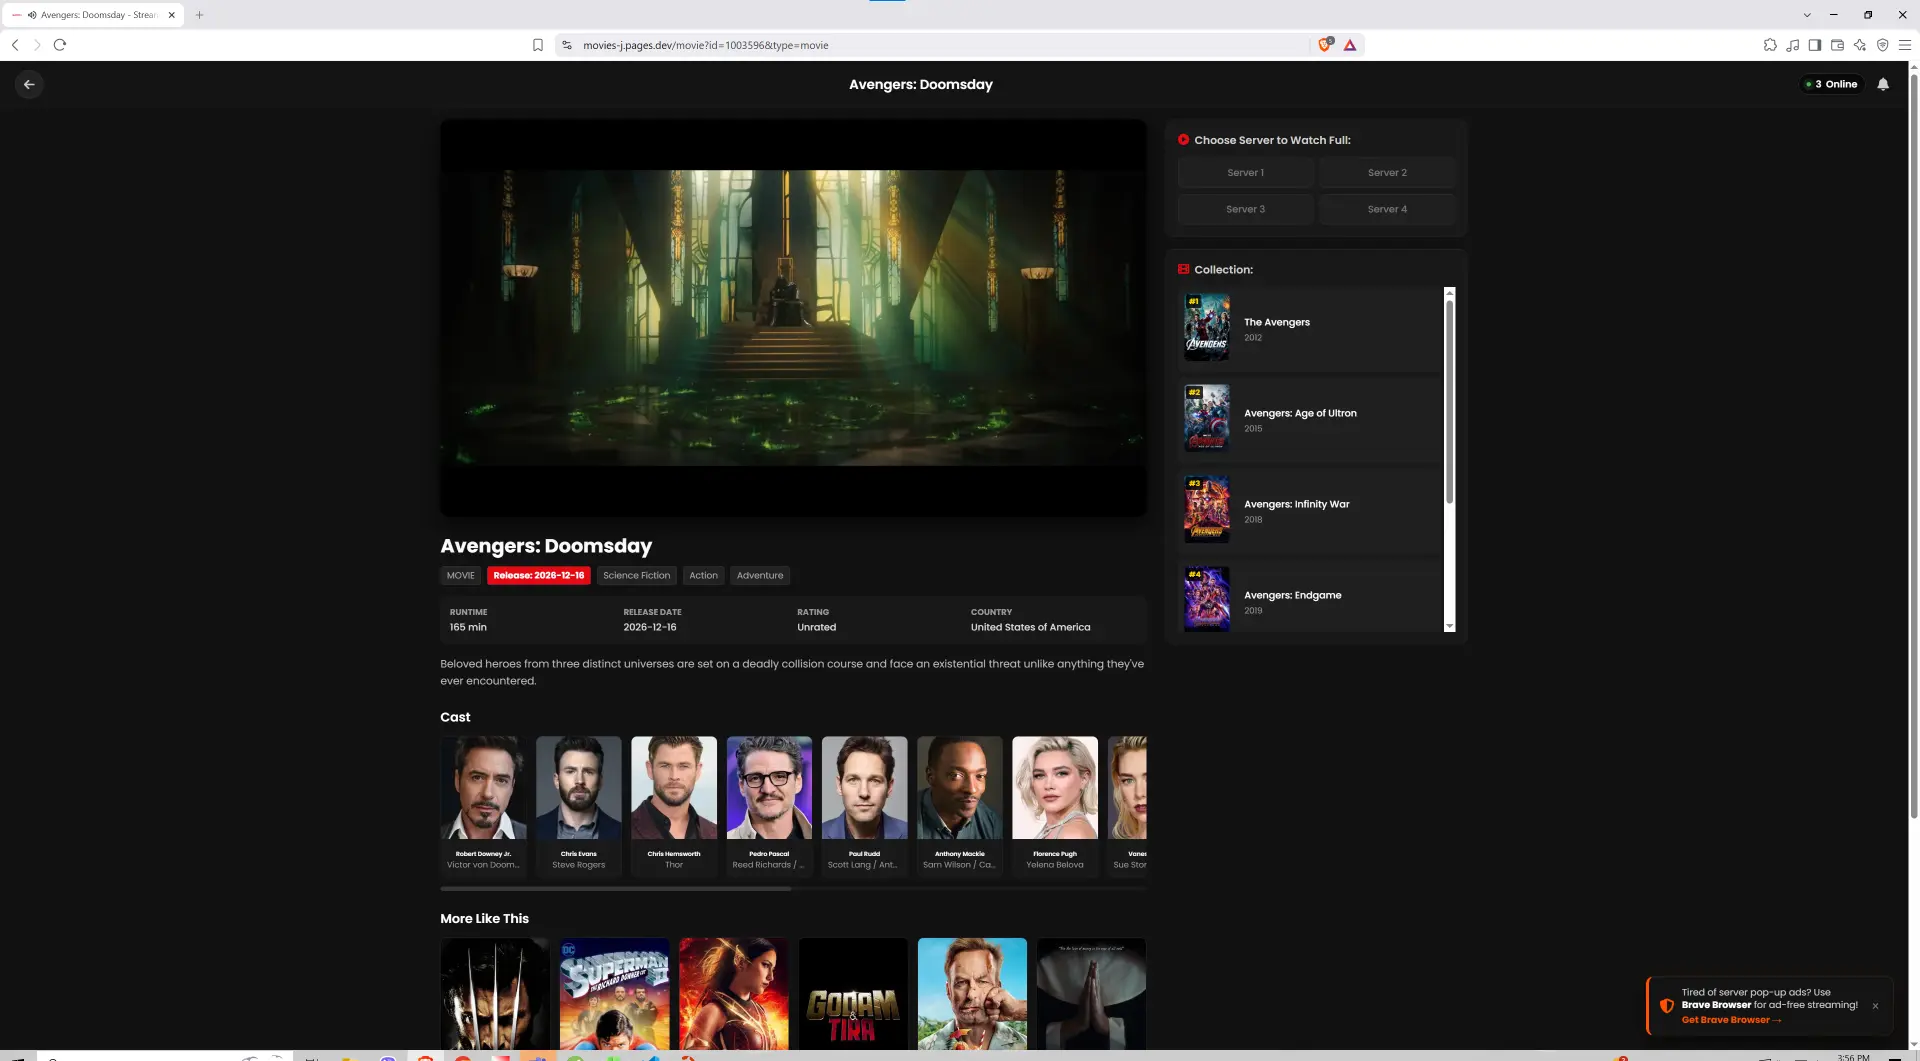Open the praying hands poster in More Like This

point(1092,993)
